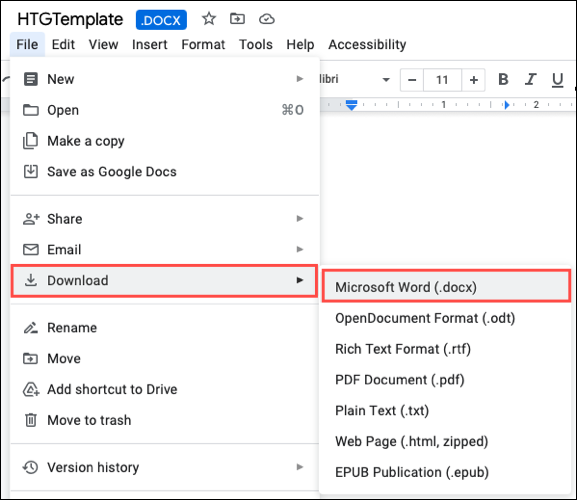Expand the Email submenu arrow

coord(300,249)
